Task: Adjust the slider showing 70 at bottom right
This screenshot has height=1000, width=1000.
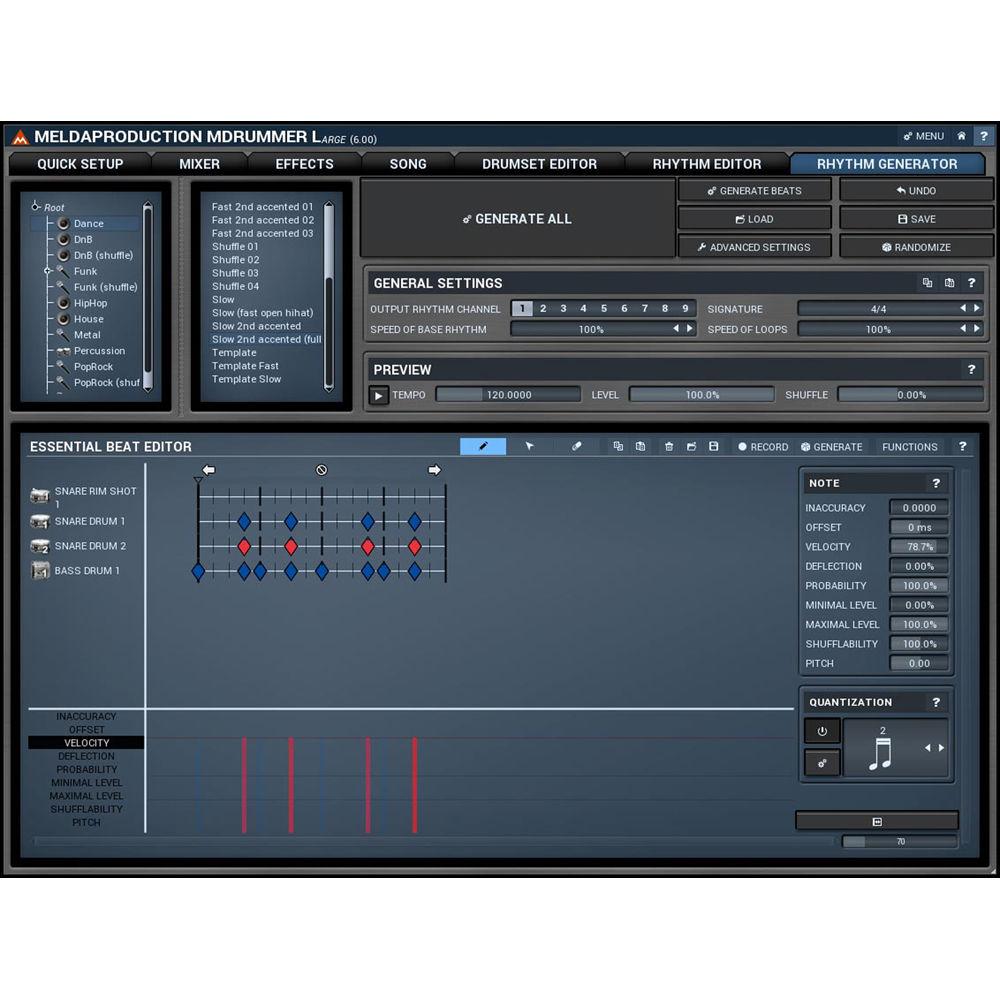Action: [x=901, y=842]
